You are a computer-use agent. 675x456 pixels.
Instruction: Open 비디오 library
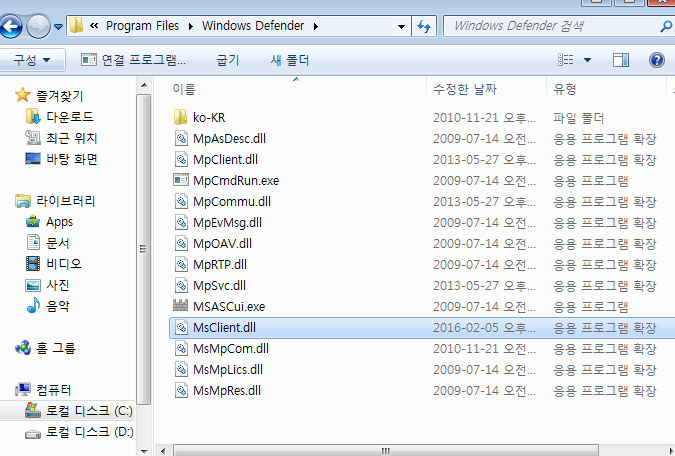[64, 264]
